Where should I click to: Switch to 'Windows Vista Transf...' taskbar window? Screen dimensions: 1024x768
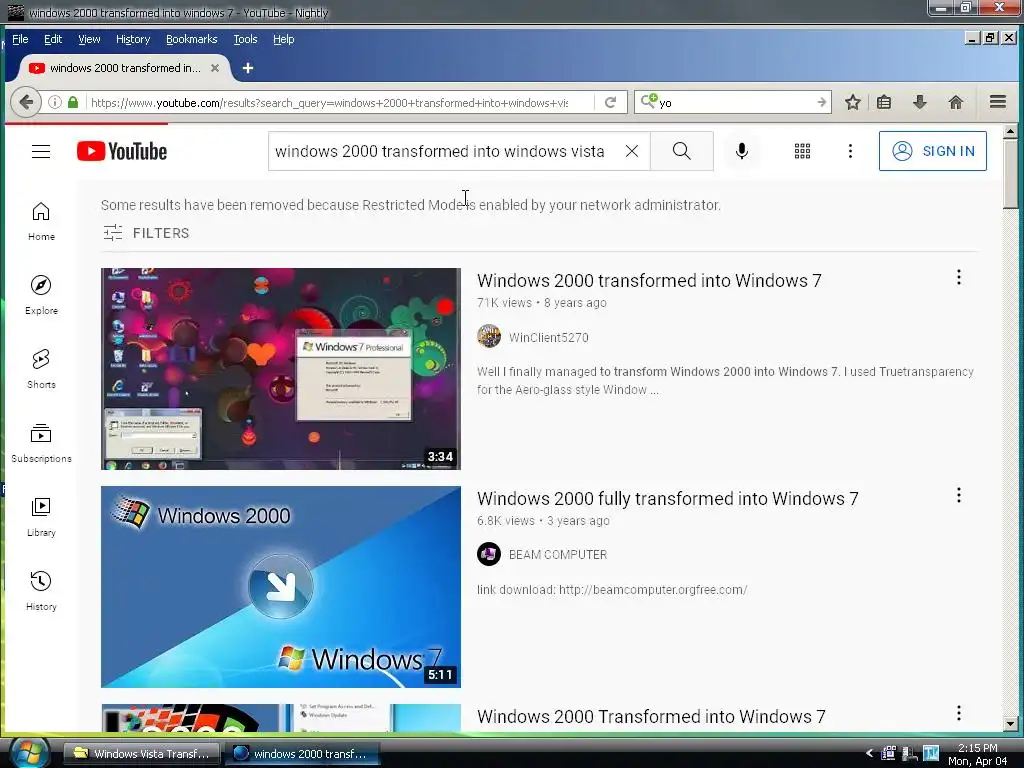tap(142, 753)
